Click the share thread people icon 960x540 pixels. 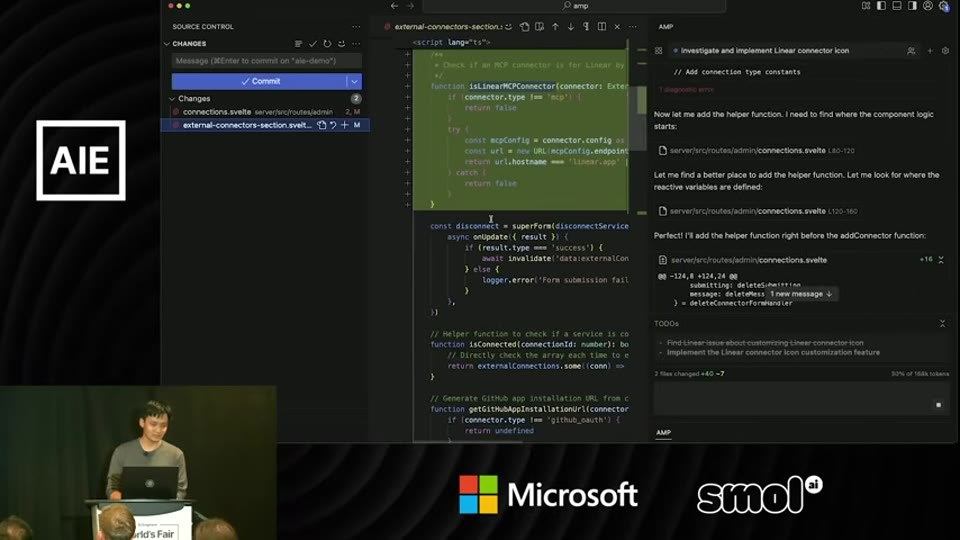pos(911,51)
